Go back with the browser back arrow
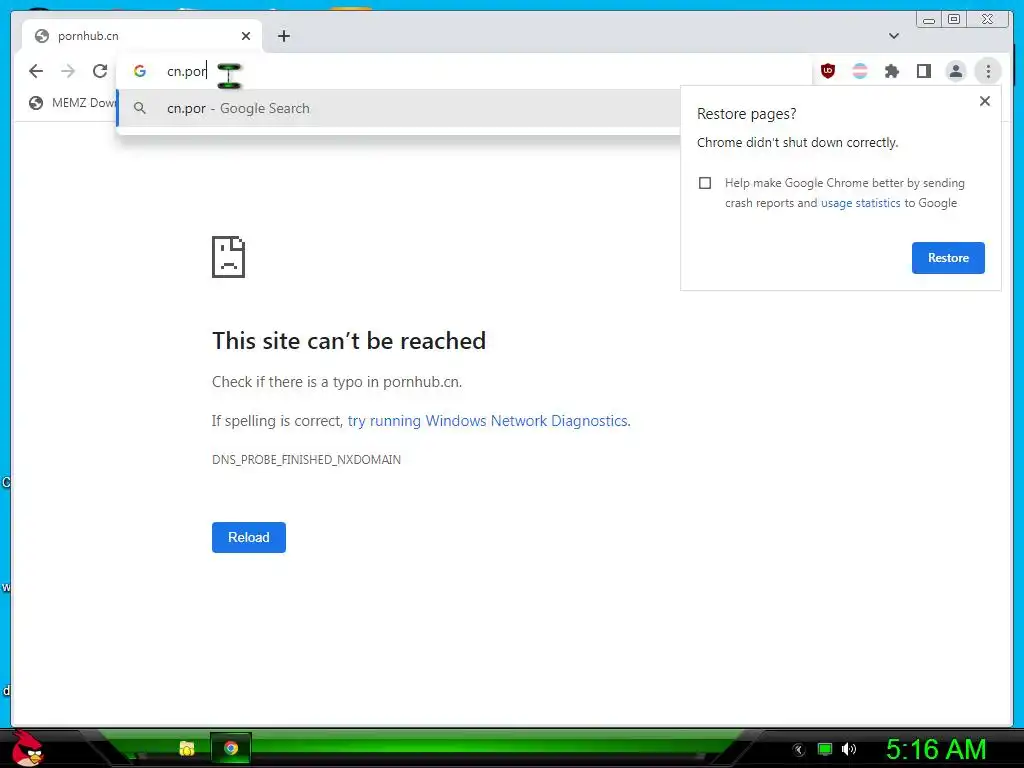This screenshot has width=1024, height=768. [36, 71]
